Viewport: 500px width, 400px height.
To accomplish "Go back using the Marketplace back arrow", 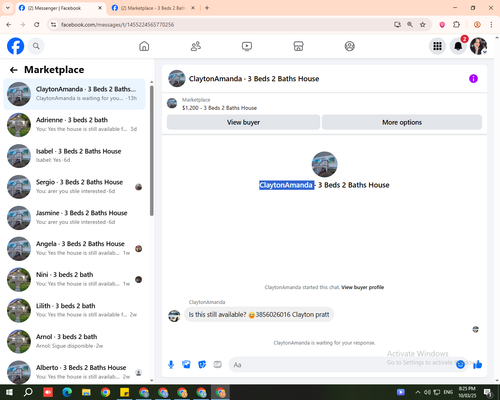I will pyautogui.click(x=14, y=70).
